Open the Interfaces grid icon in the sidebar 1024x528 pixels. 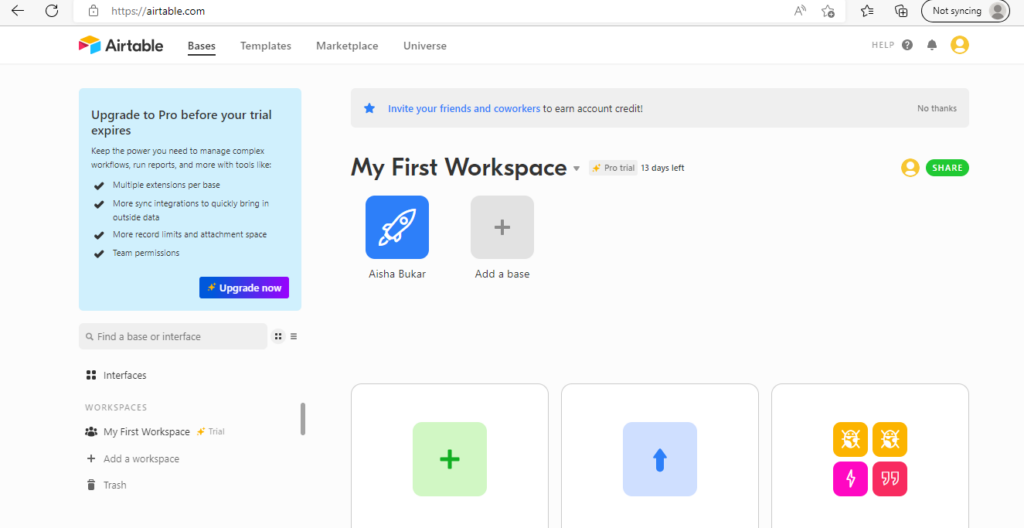[91, 375]
